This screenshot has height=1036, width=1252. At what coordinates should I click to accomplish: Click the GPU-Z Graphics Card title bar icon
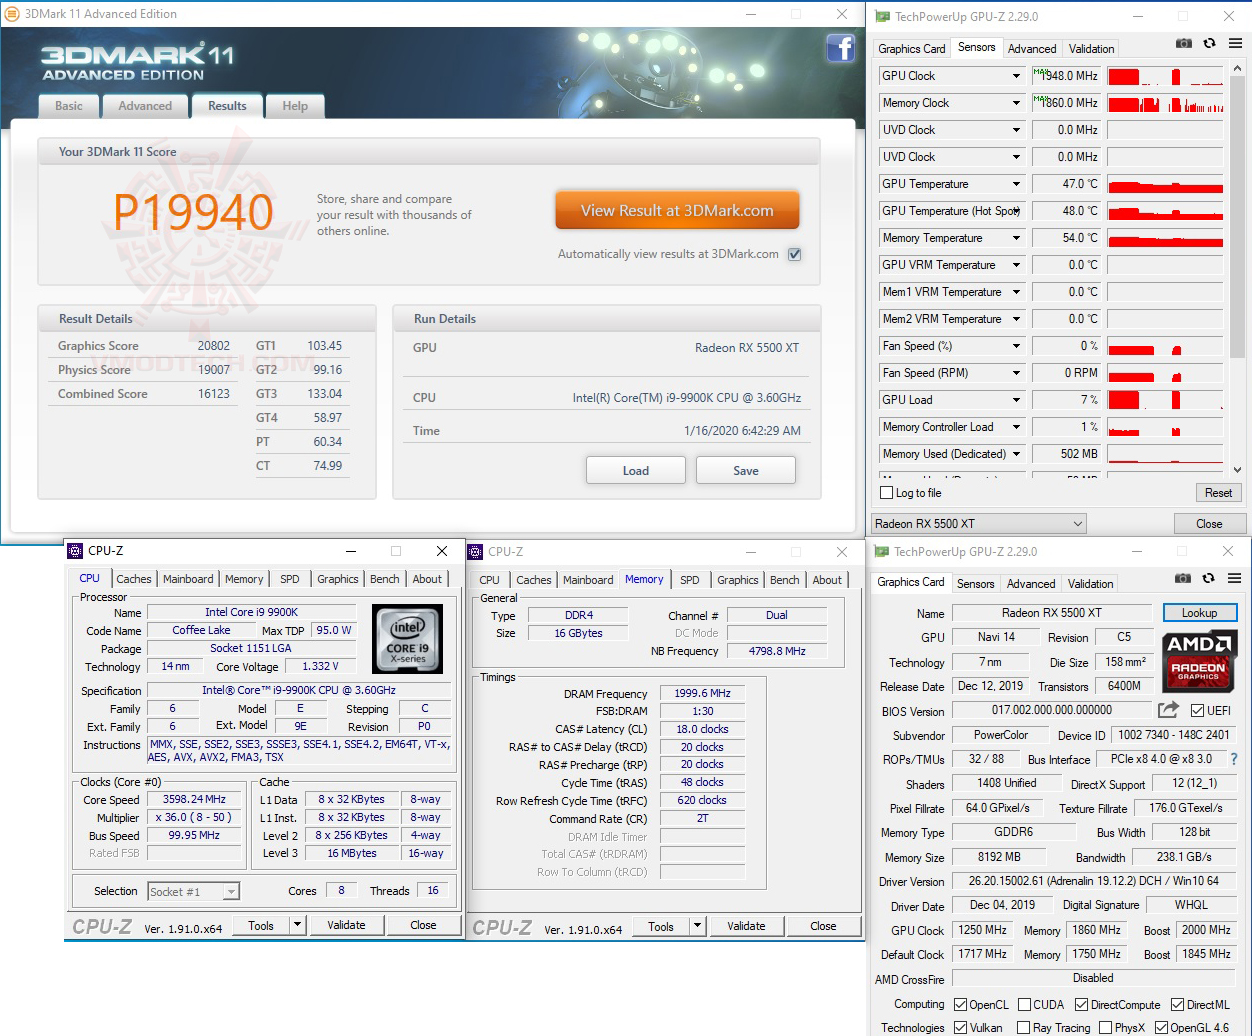pyautogui.click(x=880, y=551)
